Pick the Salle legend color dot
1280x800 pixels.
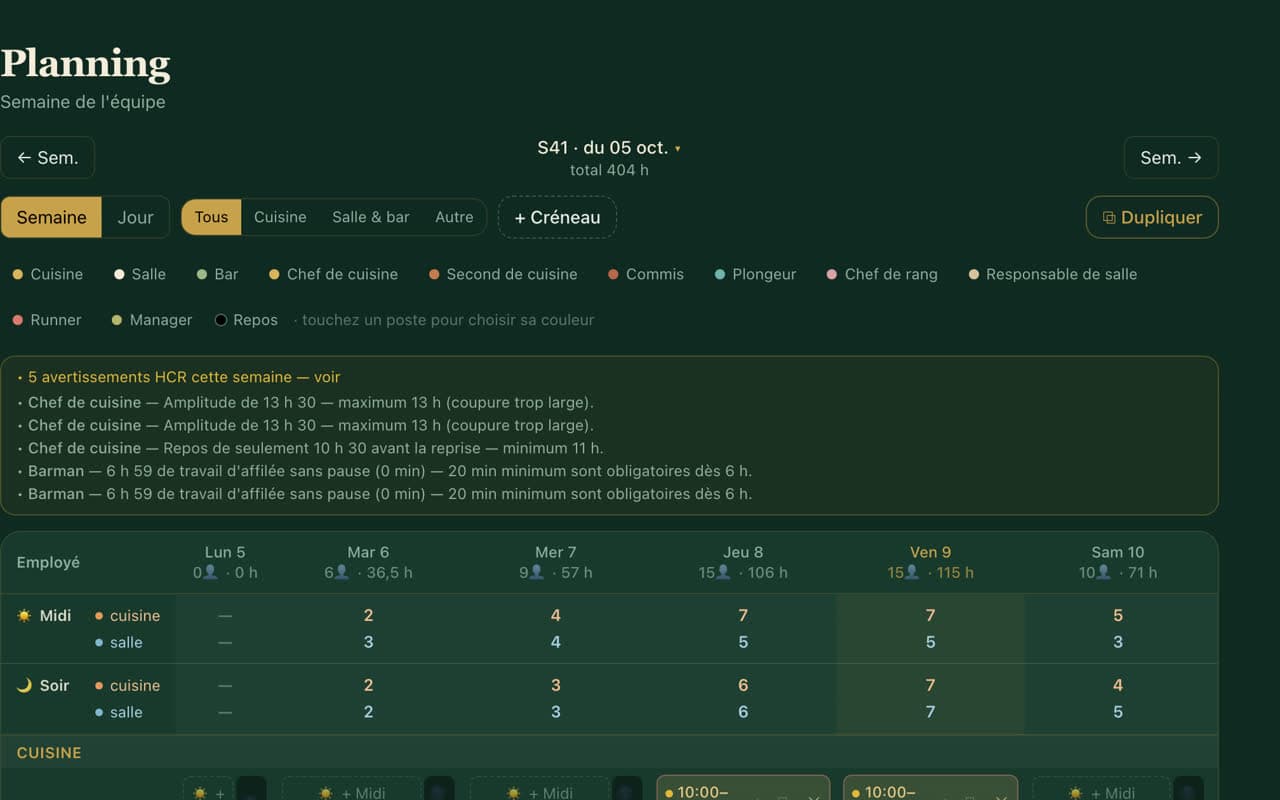click(119, 274)
